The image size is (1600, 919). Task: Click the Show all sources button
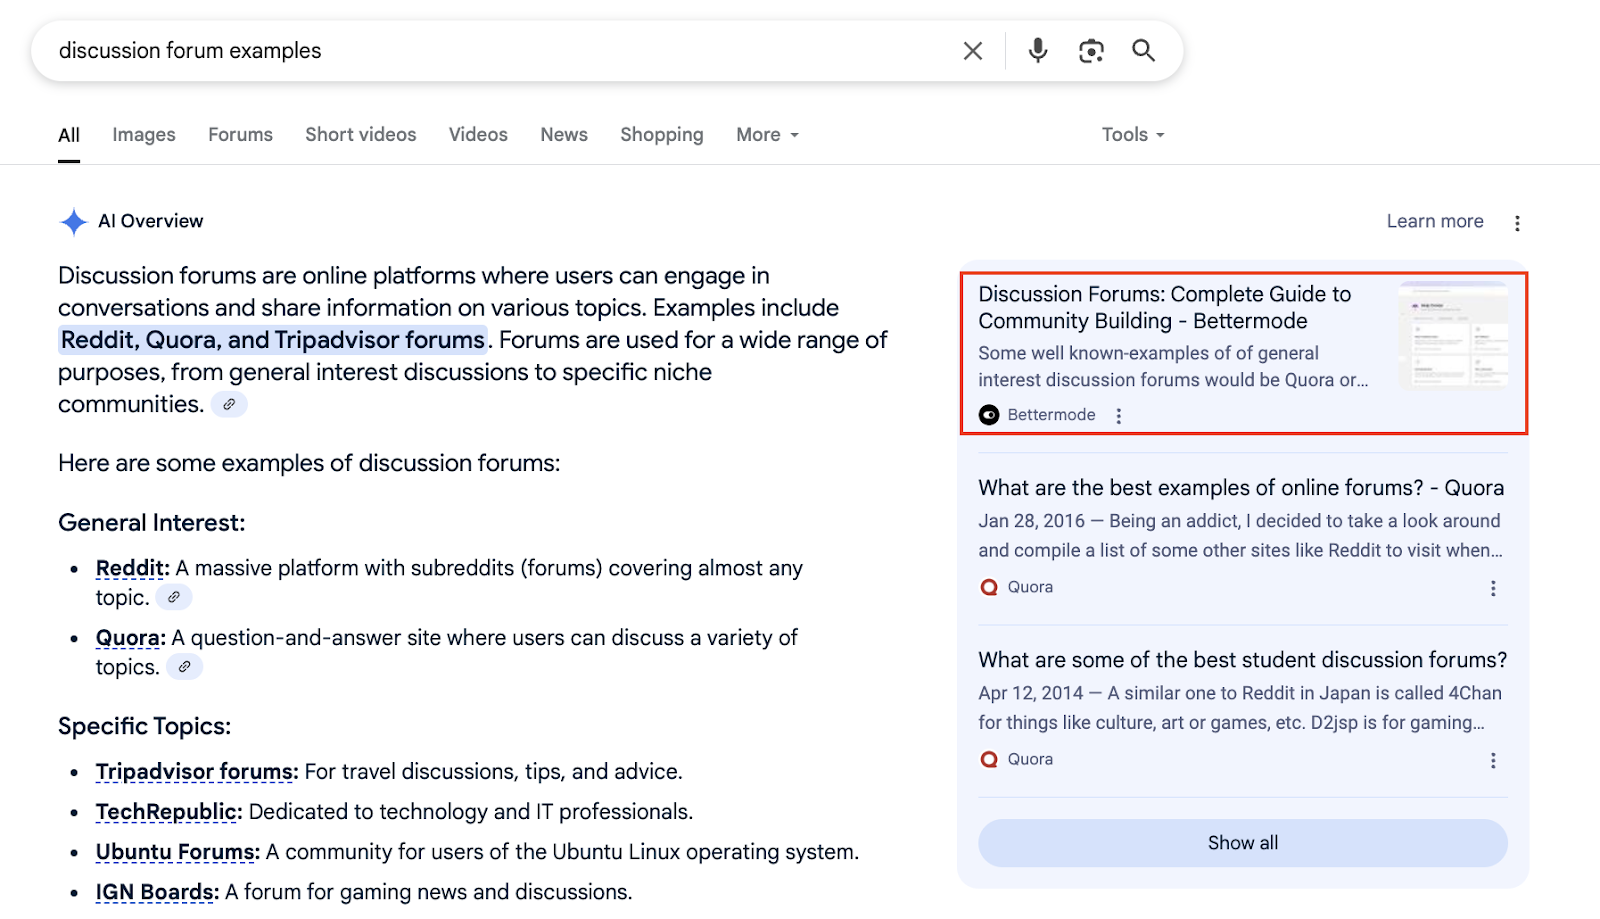[x=1243, y=843]
